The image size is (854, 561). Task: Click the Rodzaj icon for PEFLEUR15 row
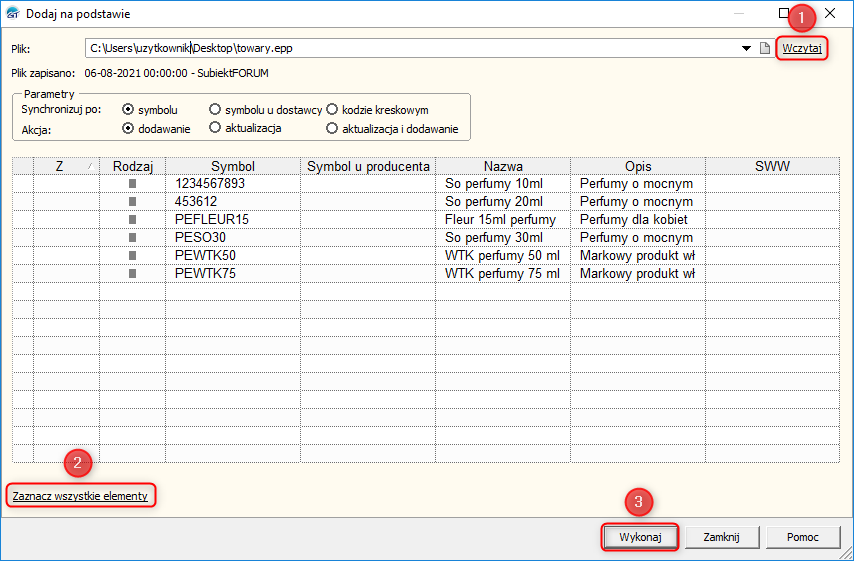coord(132,220)
